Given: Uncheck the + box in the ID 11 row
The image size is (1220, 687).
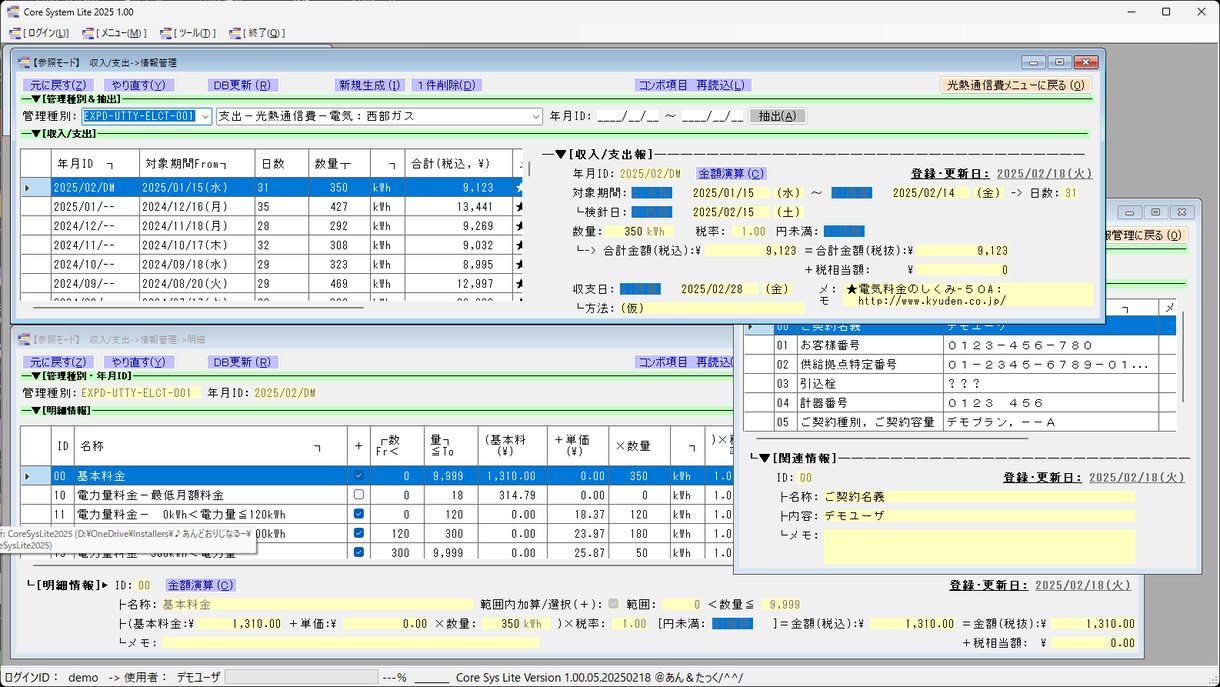Looking at the screenshot, I should (359, 514).
